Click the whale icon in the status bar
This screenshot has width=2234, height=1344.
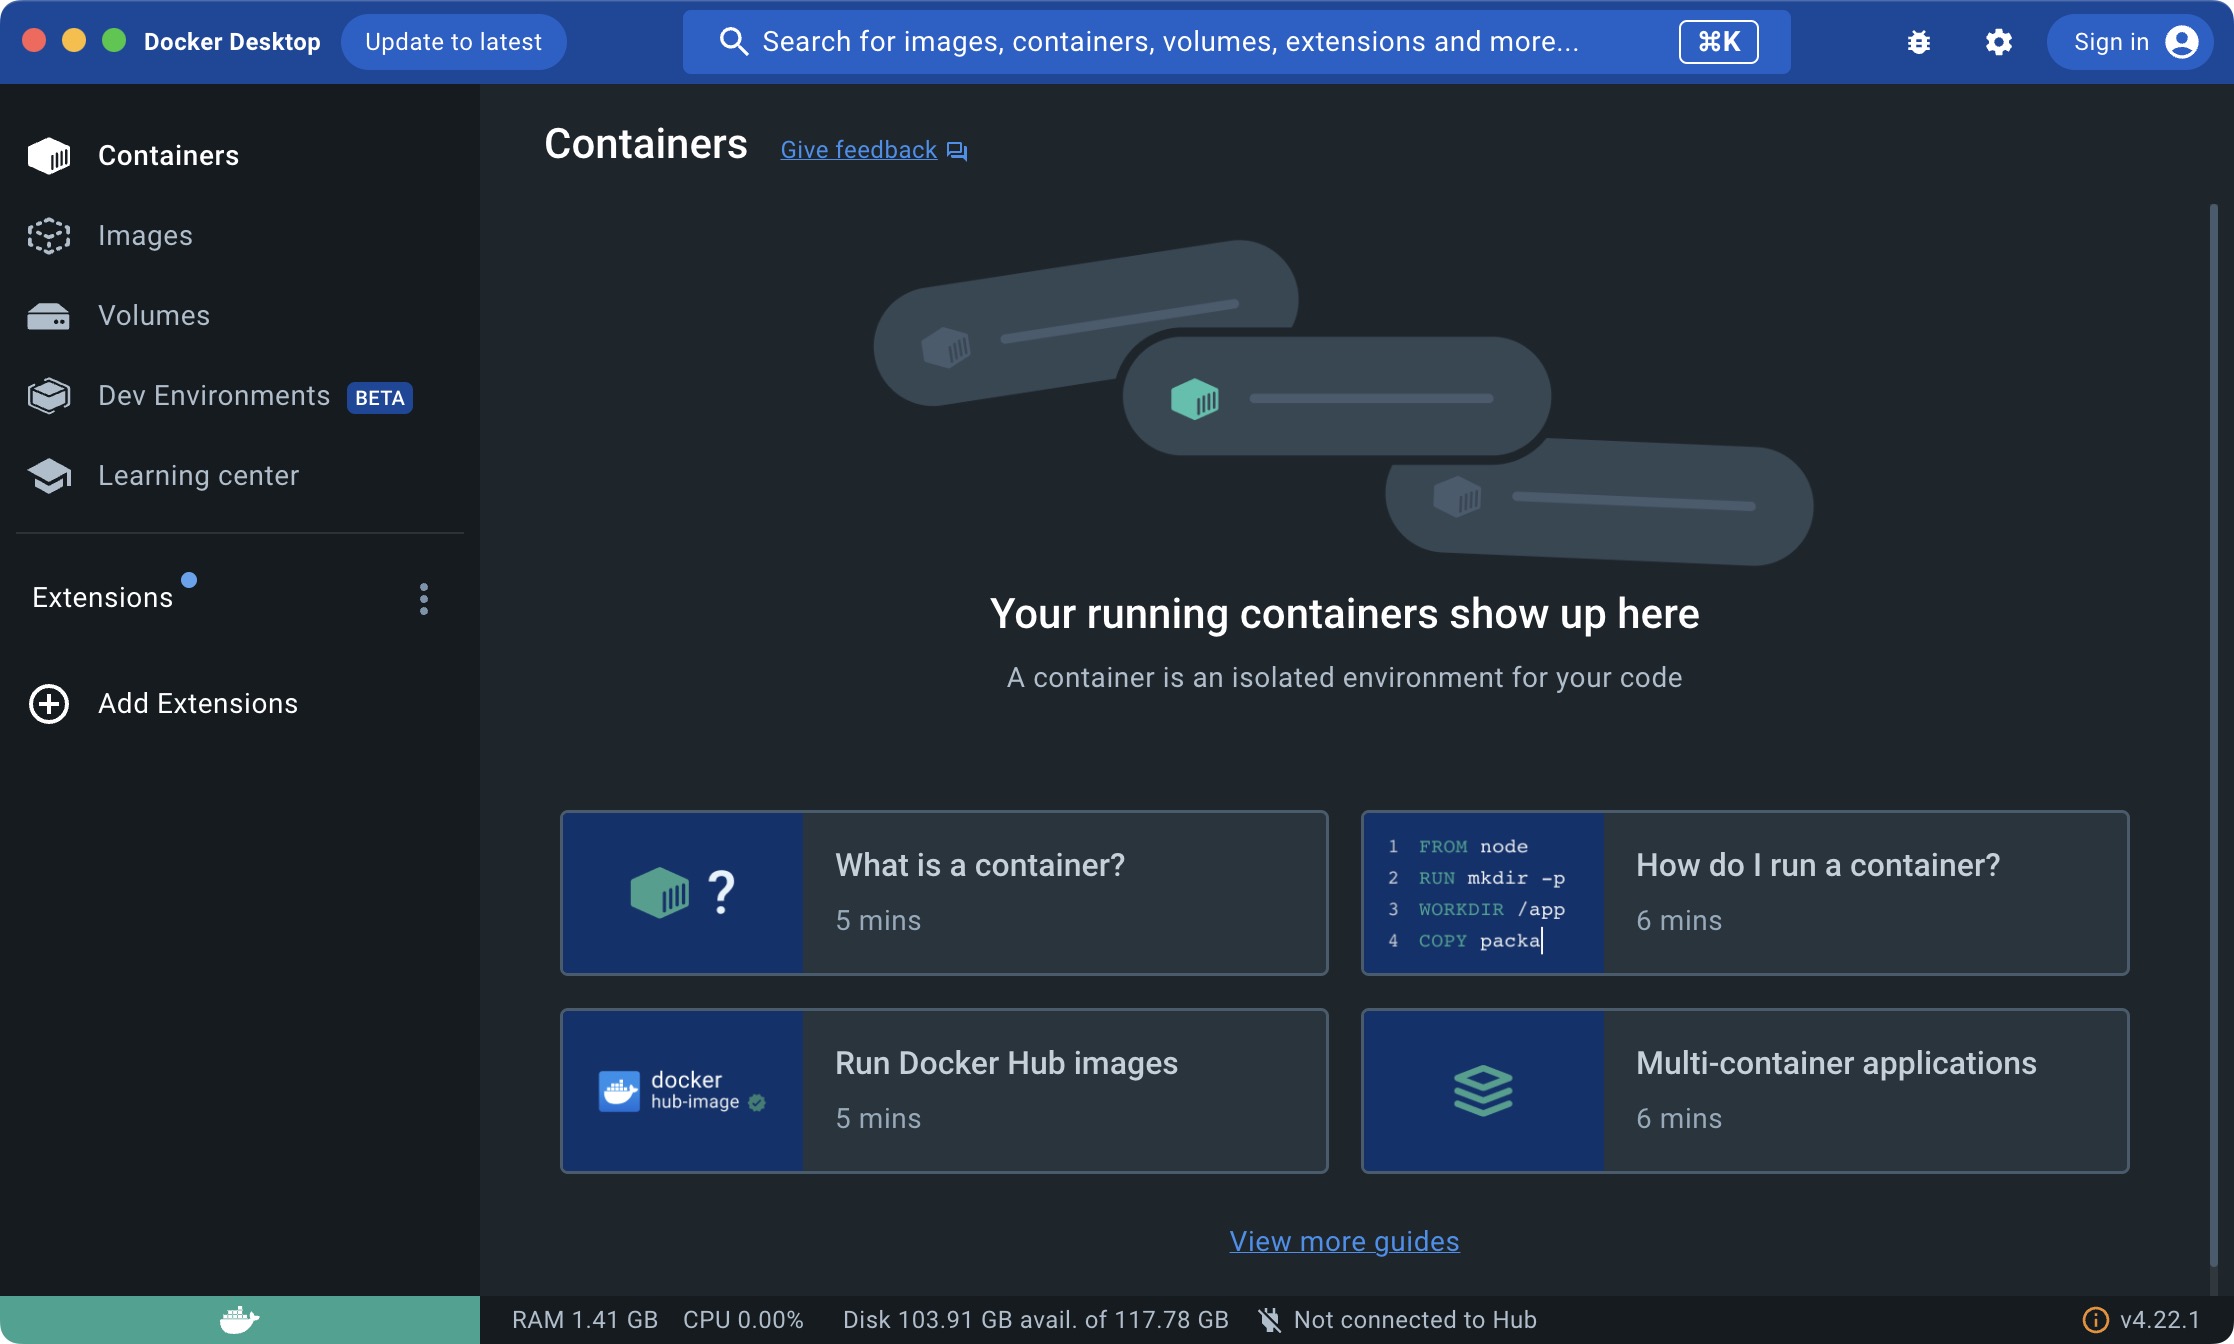point(239,1318)
